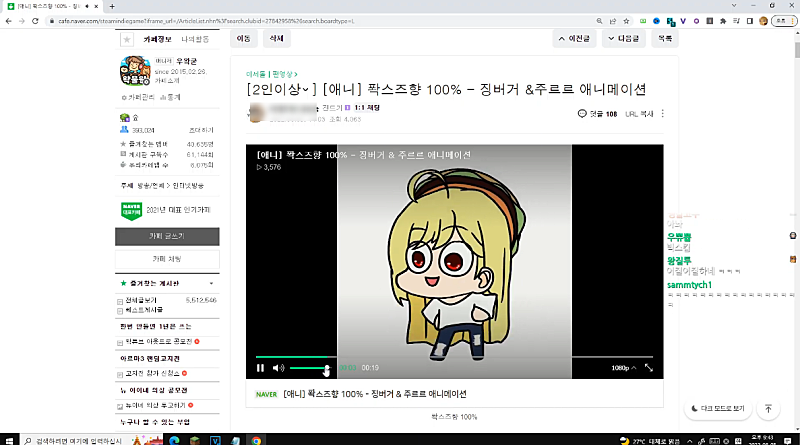Seek on the video progress bar
Viewport: 800px width, 445px height.
(454, 357)
